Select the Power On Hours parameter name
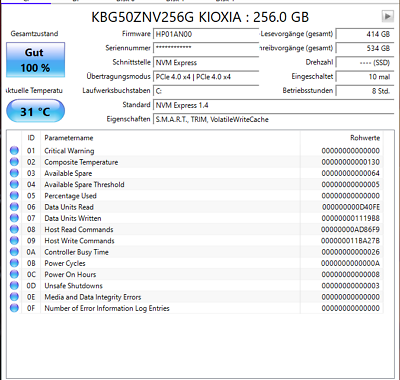This screenshot has height=380, width=400. (70, 274)
